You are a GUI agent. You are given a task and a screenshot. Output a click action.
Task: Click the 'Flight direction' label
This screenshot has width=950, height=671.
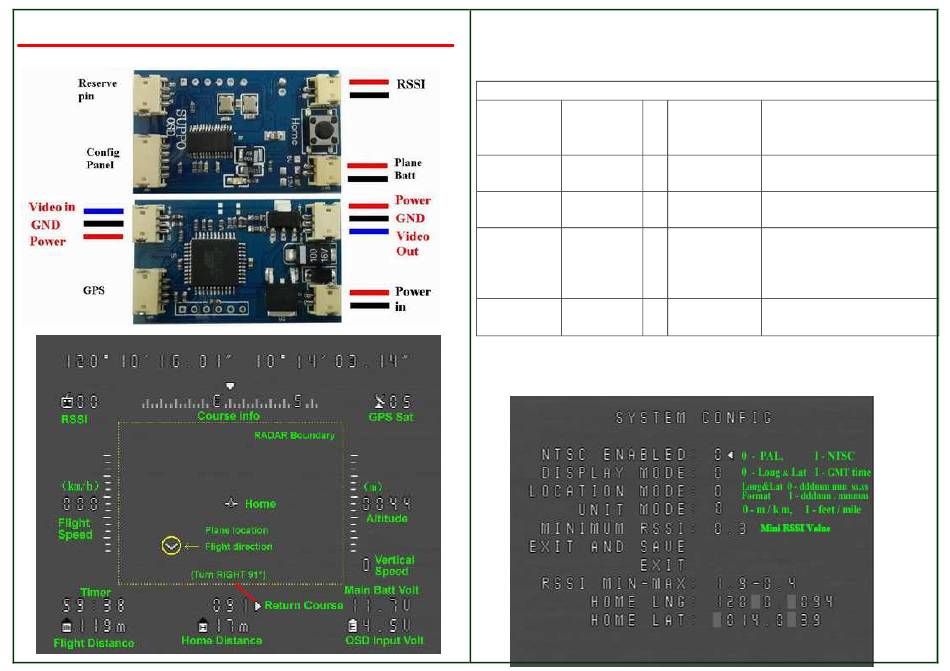pos(238,547)
